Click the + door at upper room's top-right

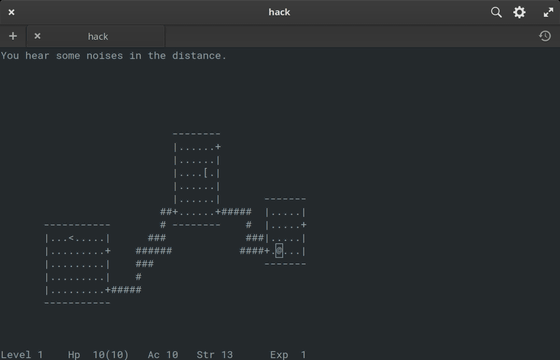(x=218, y=147)
